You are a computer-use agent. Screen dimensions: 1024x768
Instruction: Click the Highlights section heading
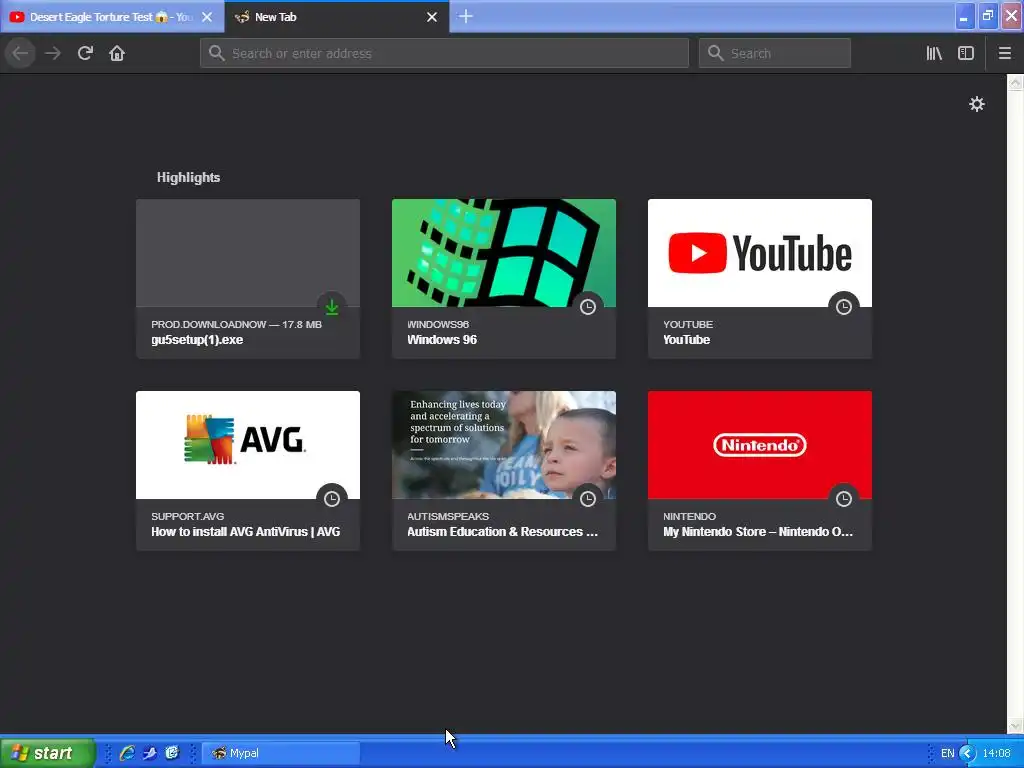pos(188,178)
